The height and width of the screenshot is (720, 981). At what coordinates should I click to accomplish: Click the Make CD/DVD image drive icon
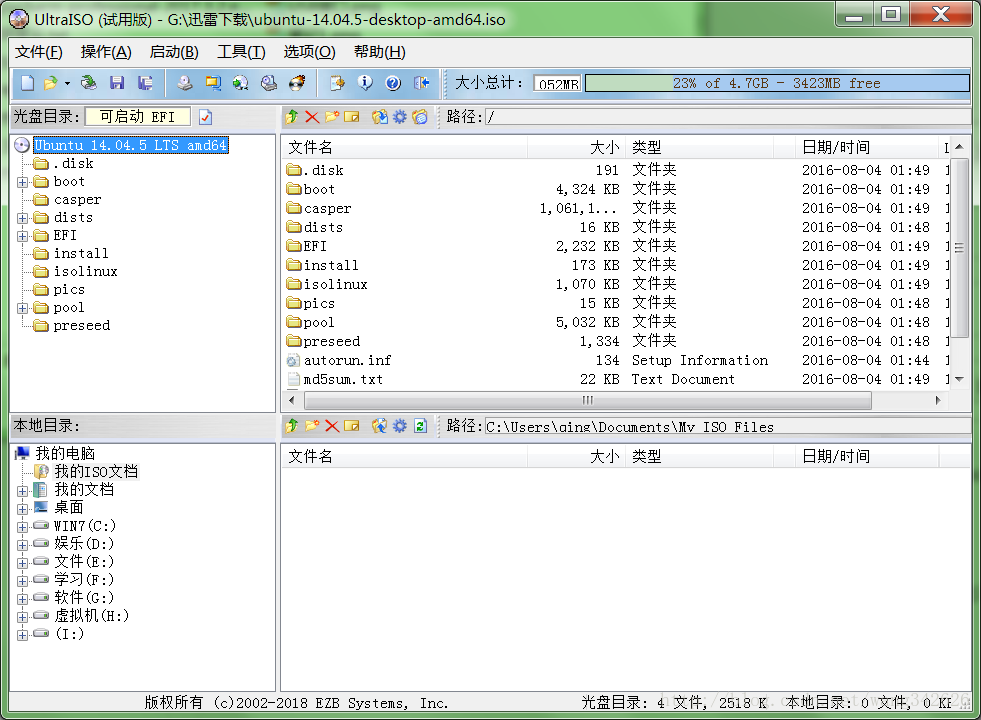pyautogui.click(x=185, y=83)
